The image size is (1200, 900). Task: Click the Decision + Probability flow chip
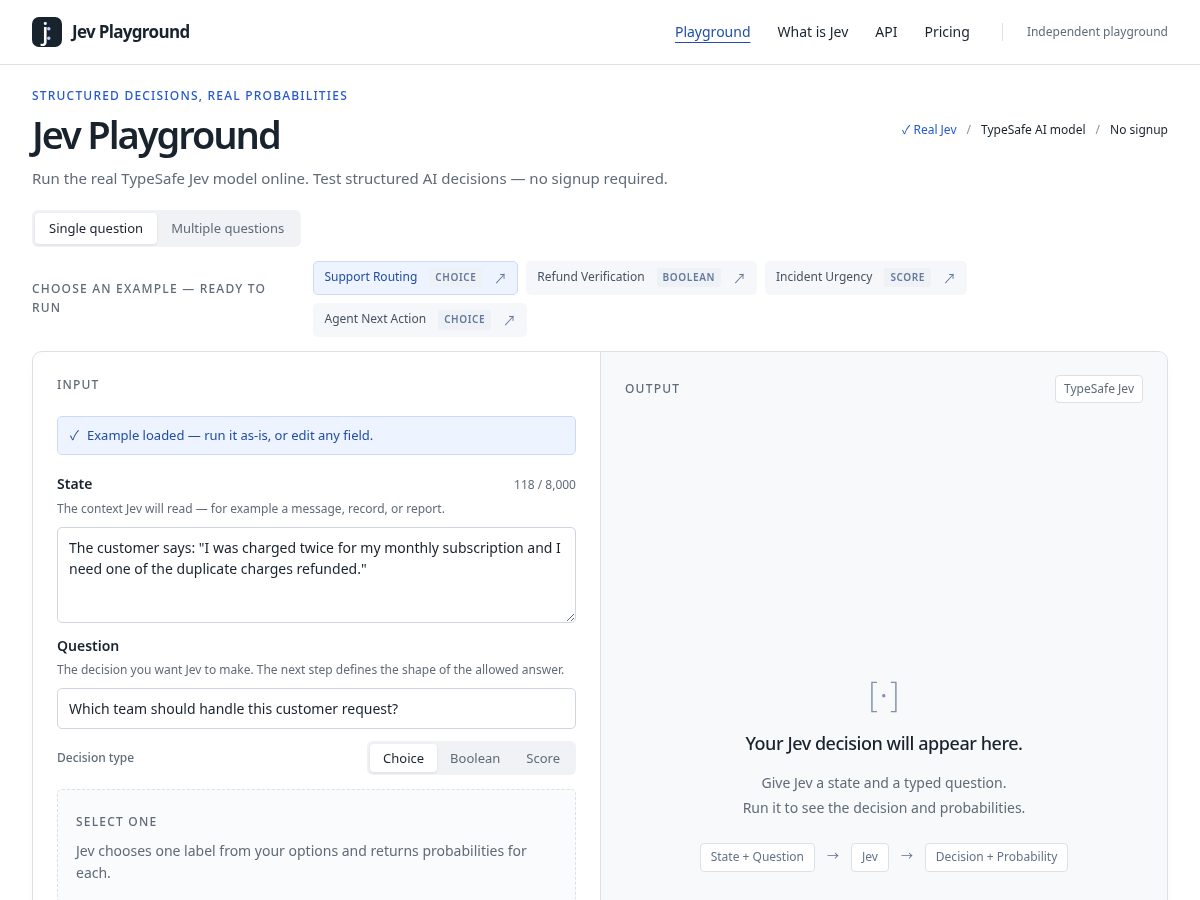pos(996,857)
